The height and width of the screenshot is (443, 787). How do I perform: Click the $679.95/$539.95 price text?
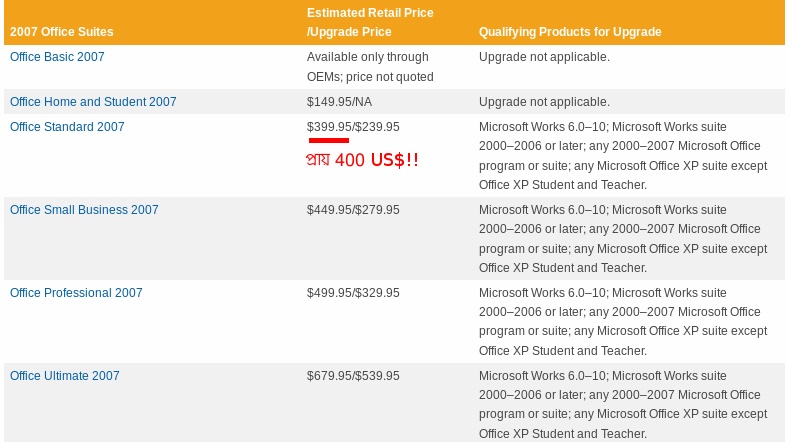[353, 376]
